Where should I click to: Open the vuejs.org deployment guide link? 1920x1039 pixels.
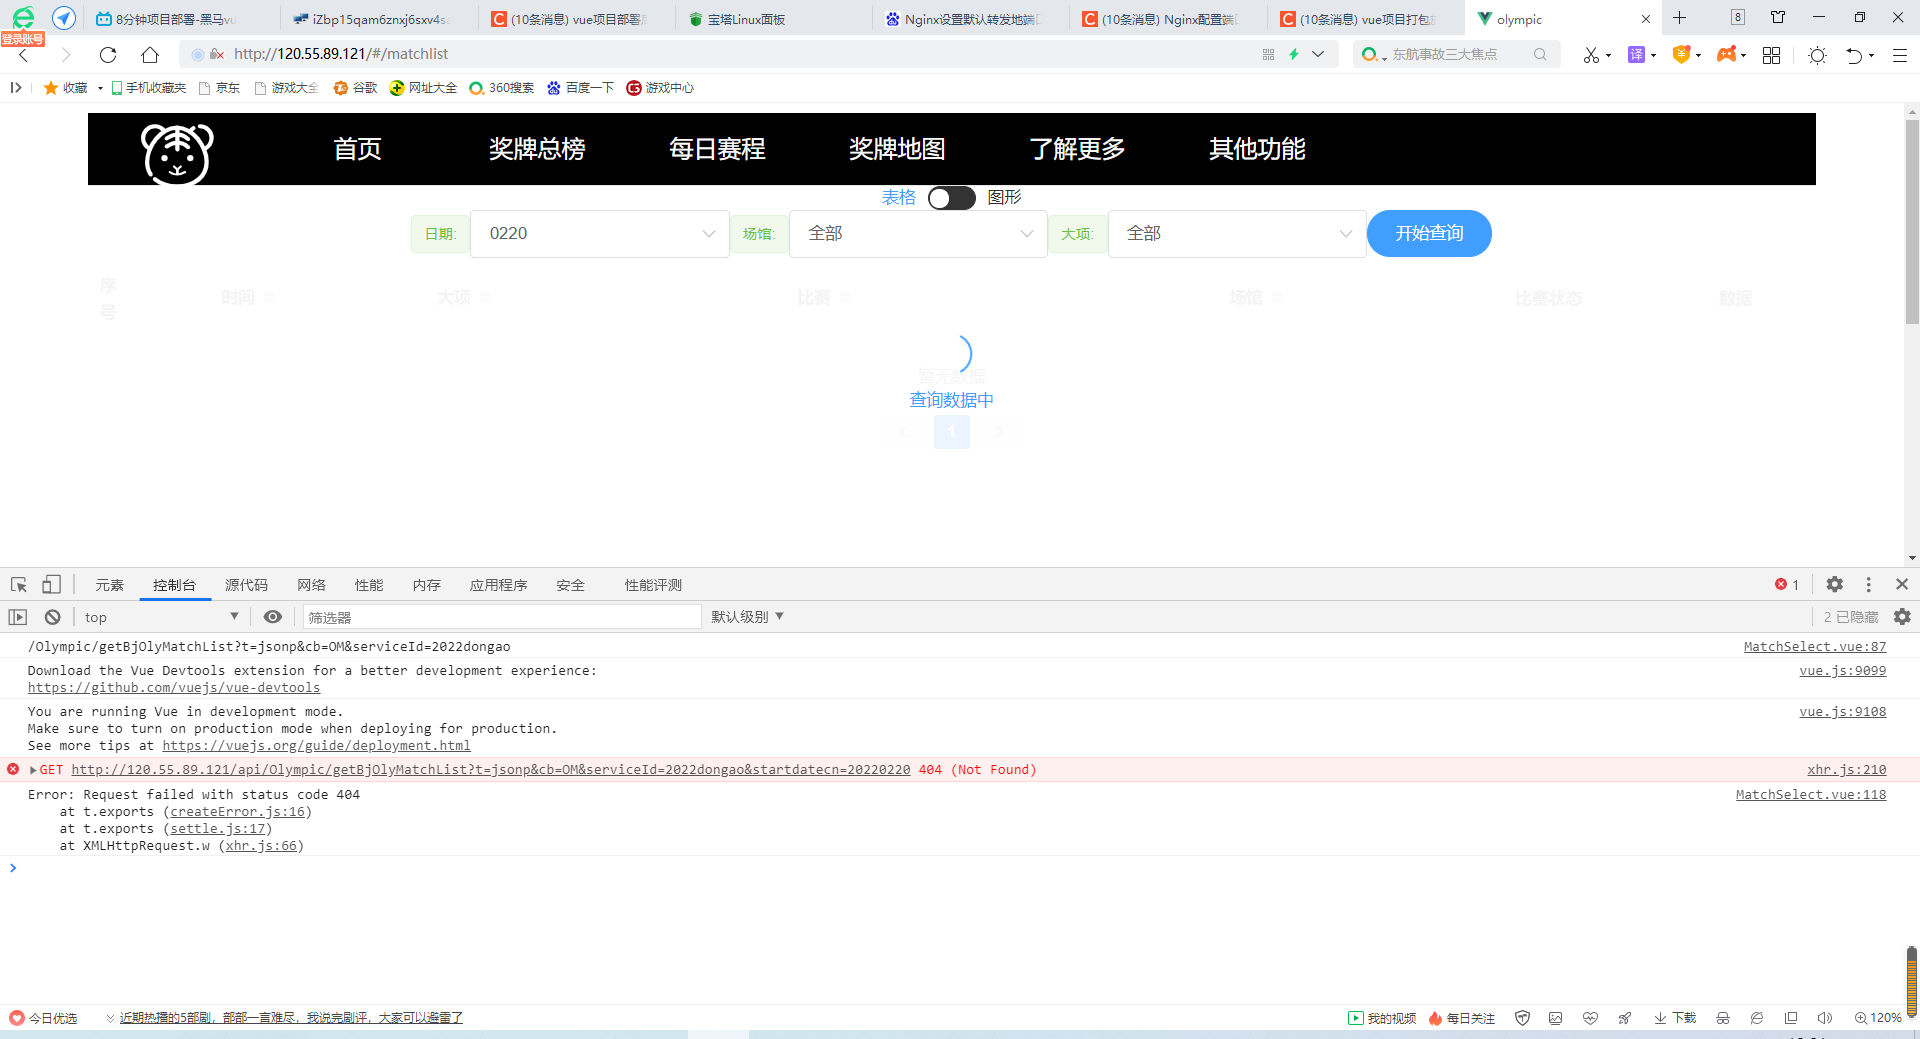[x=316, y=746]
